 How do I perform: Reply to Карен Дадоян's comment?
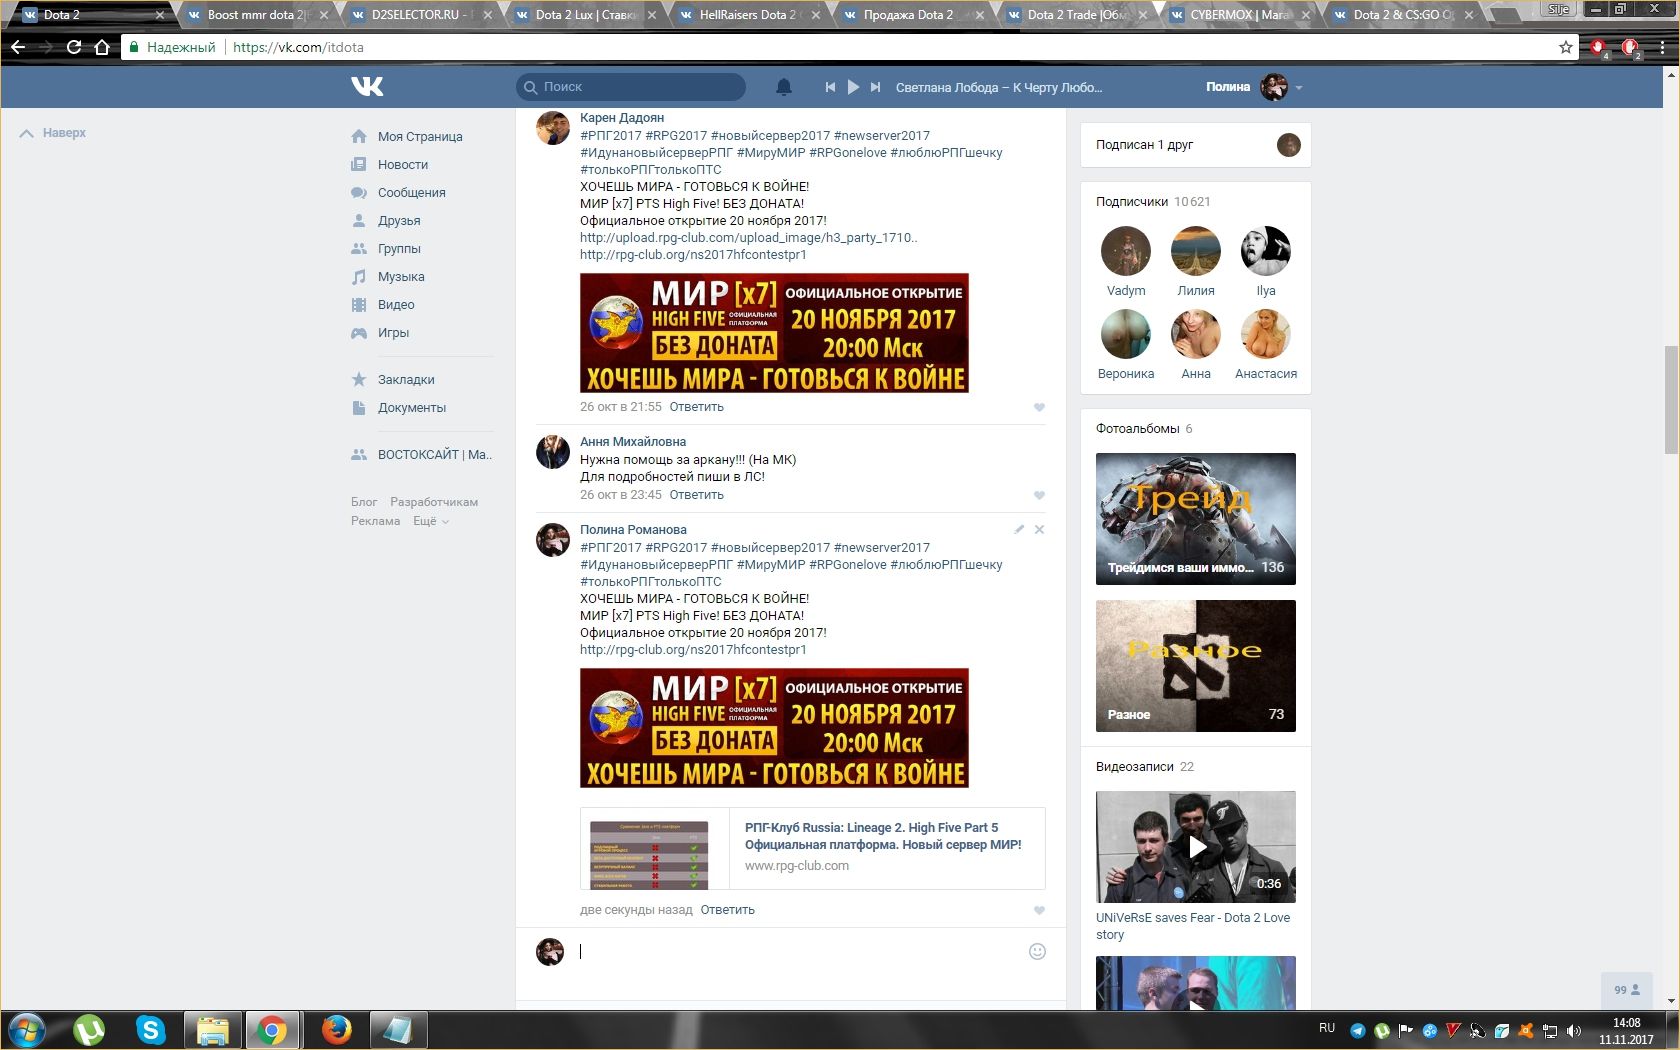pyautogui.click(x=696, y=407)
